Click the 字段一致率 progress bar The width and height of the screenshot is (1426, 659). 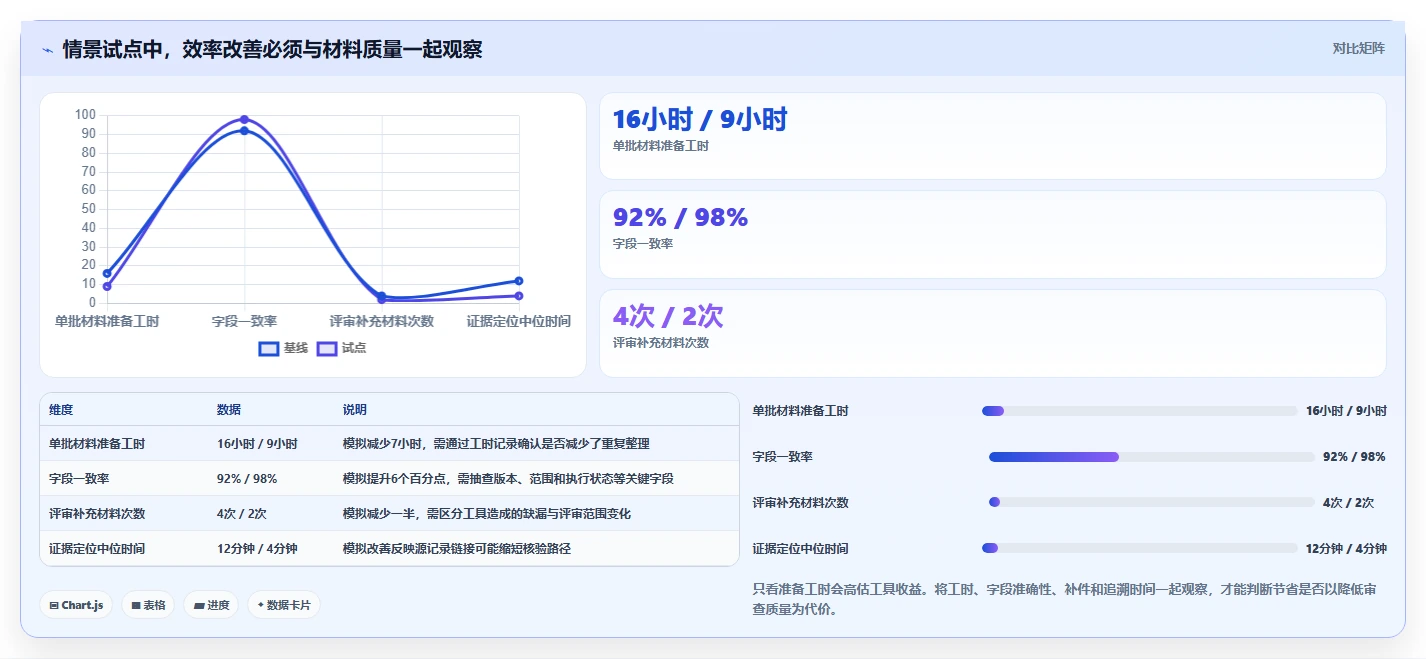(x=1151, y=457)
